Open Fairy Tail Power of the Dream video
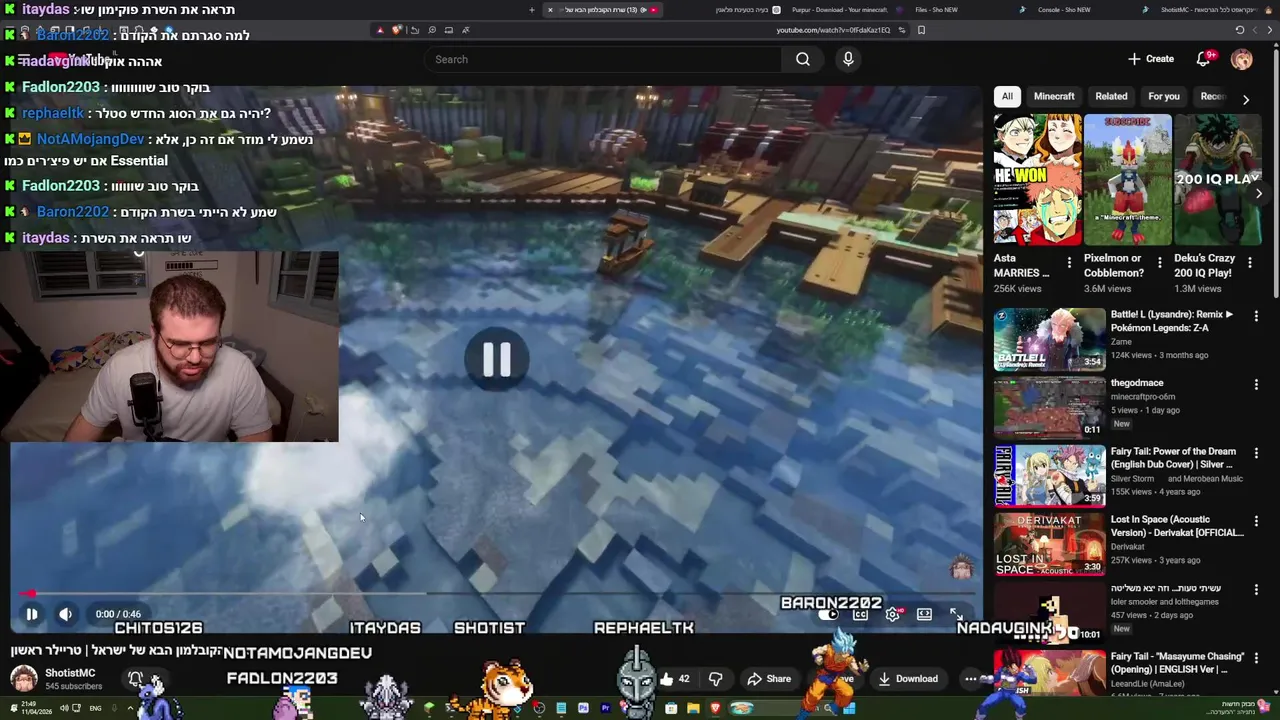Screen dimensions: 1280x720 [x=1049, y=476]
